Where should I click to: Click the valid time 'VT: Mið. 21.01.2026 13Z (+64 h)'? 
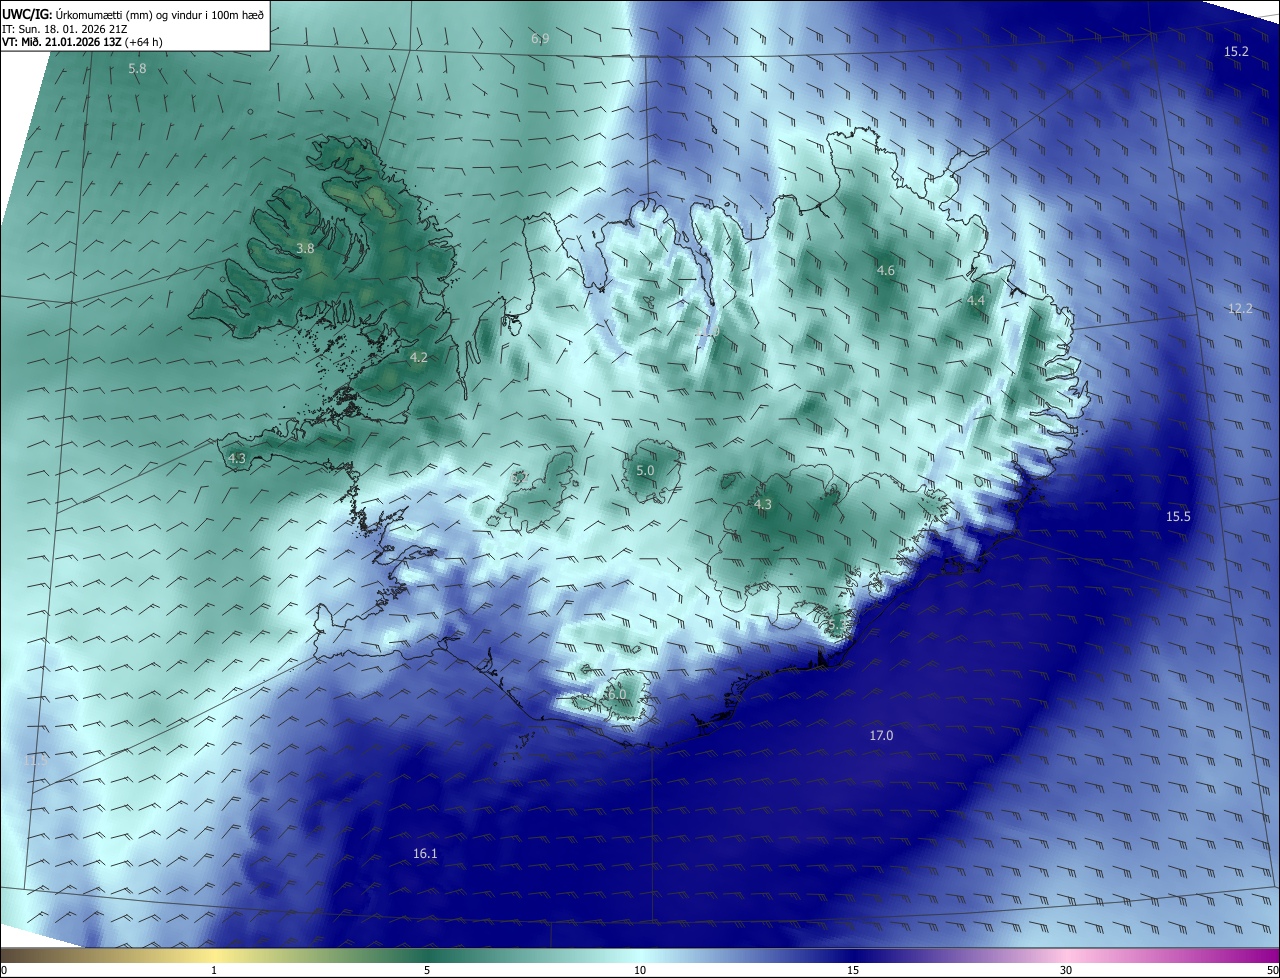tap(82, 42)
